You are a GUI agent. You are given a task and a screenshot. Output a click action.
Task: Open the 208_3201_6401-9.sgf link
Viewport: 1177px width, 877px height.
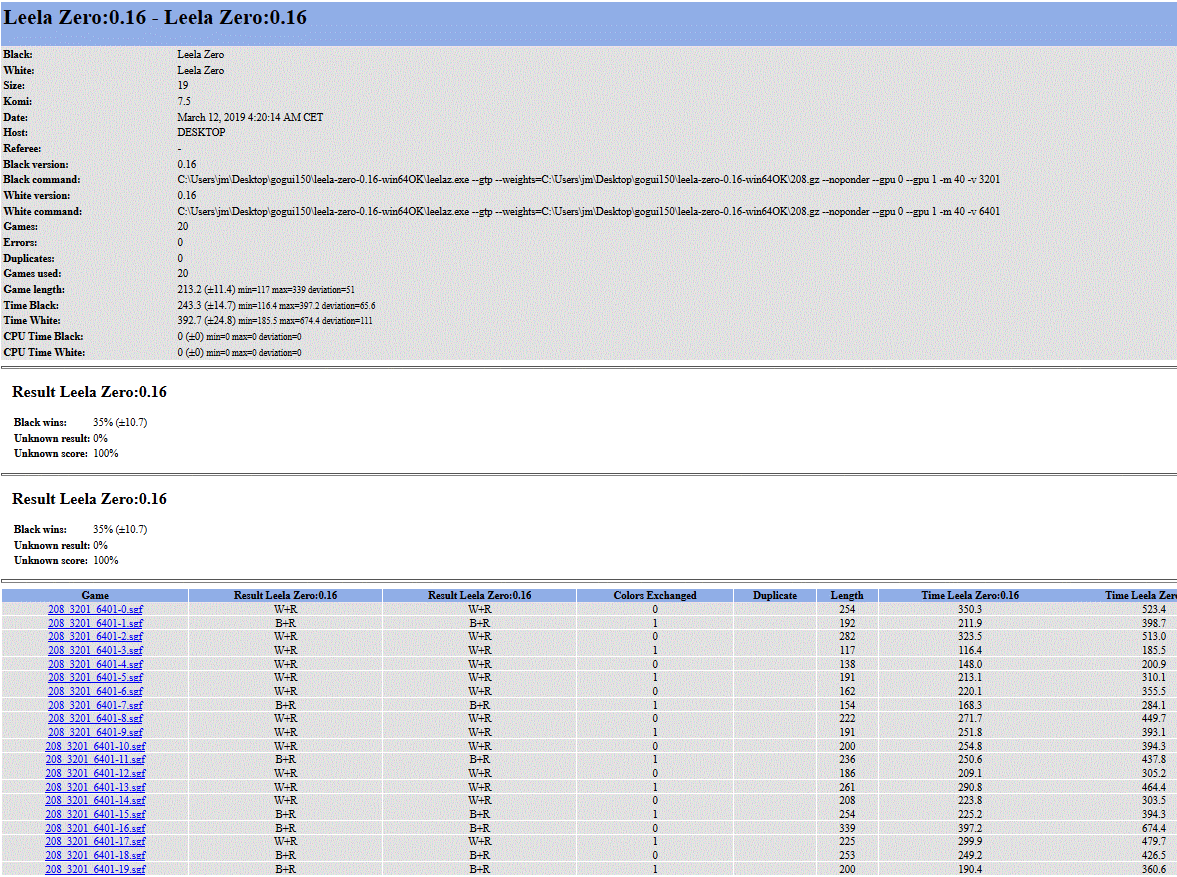point(95,732)
